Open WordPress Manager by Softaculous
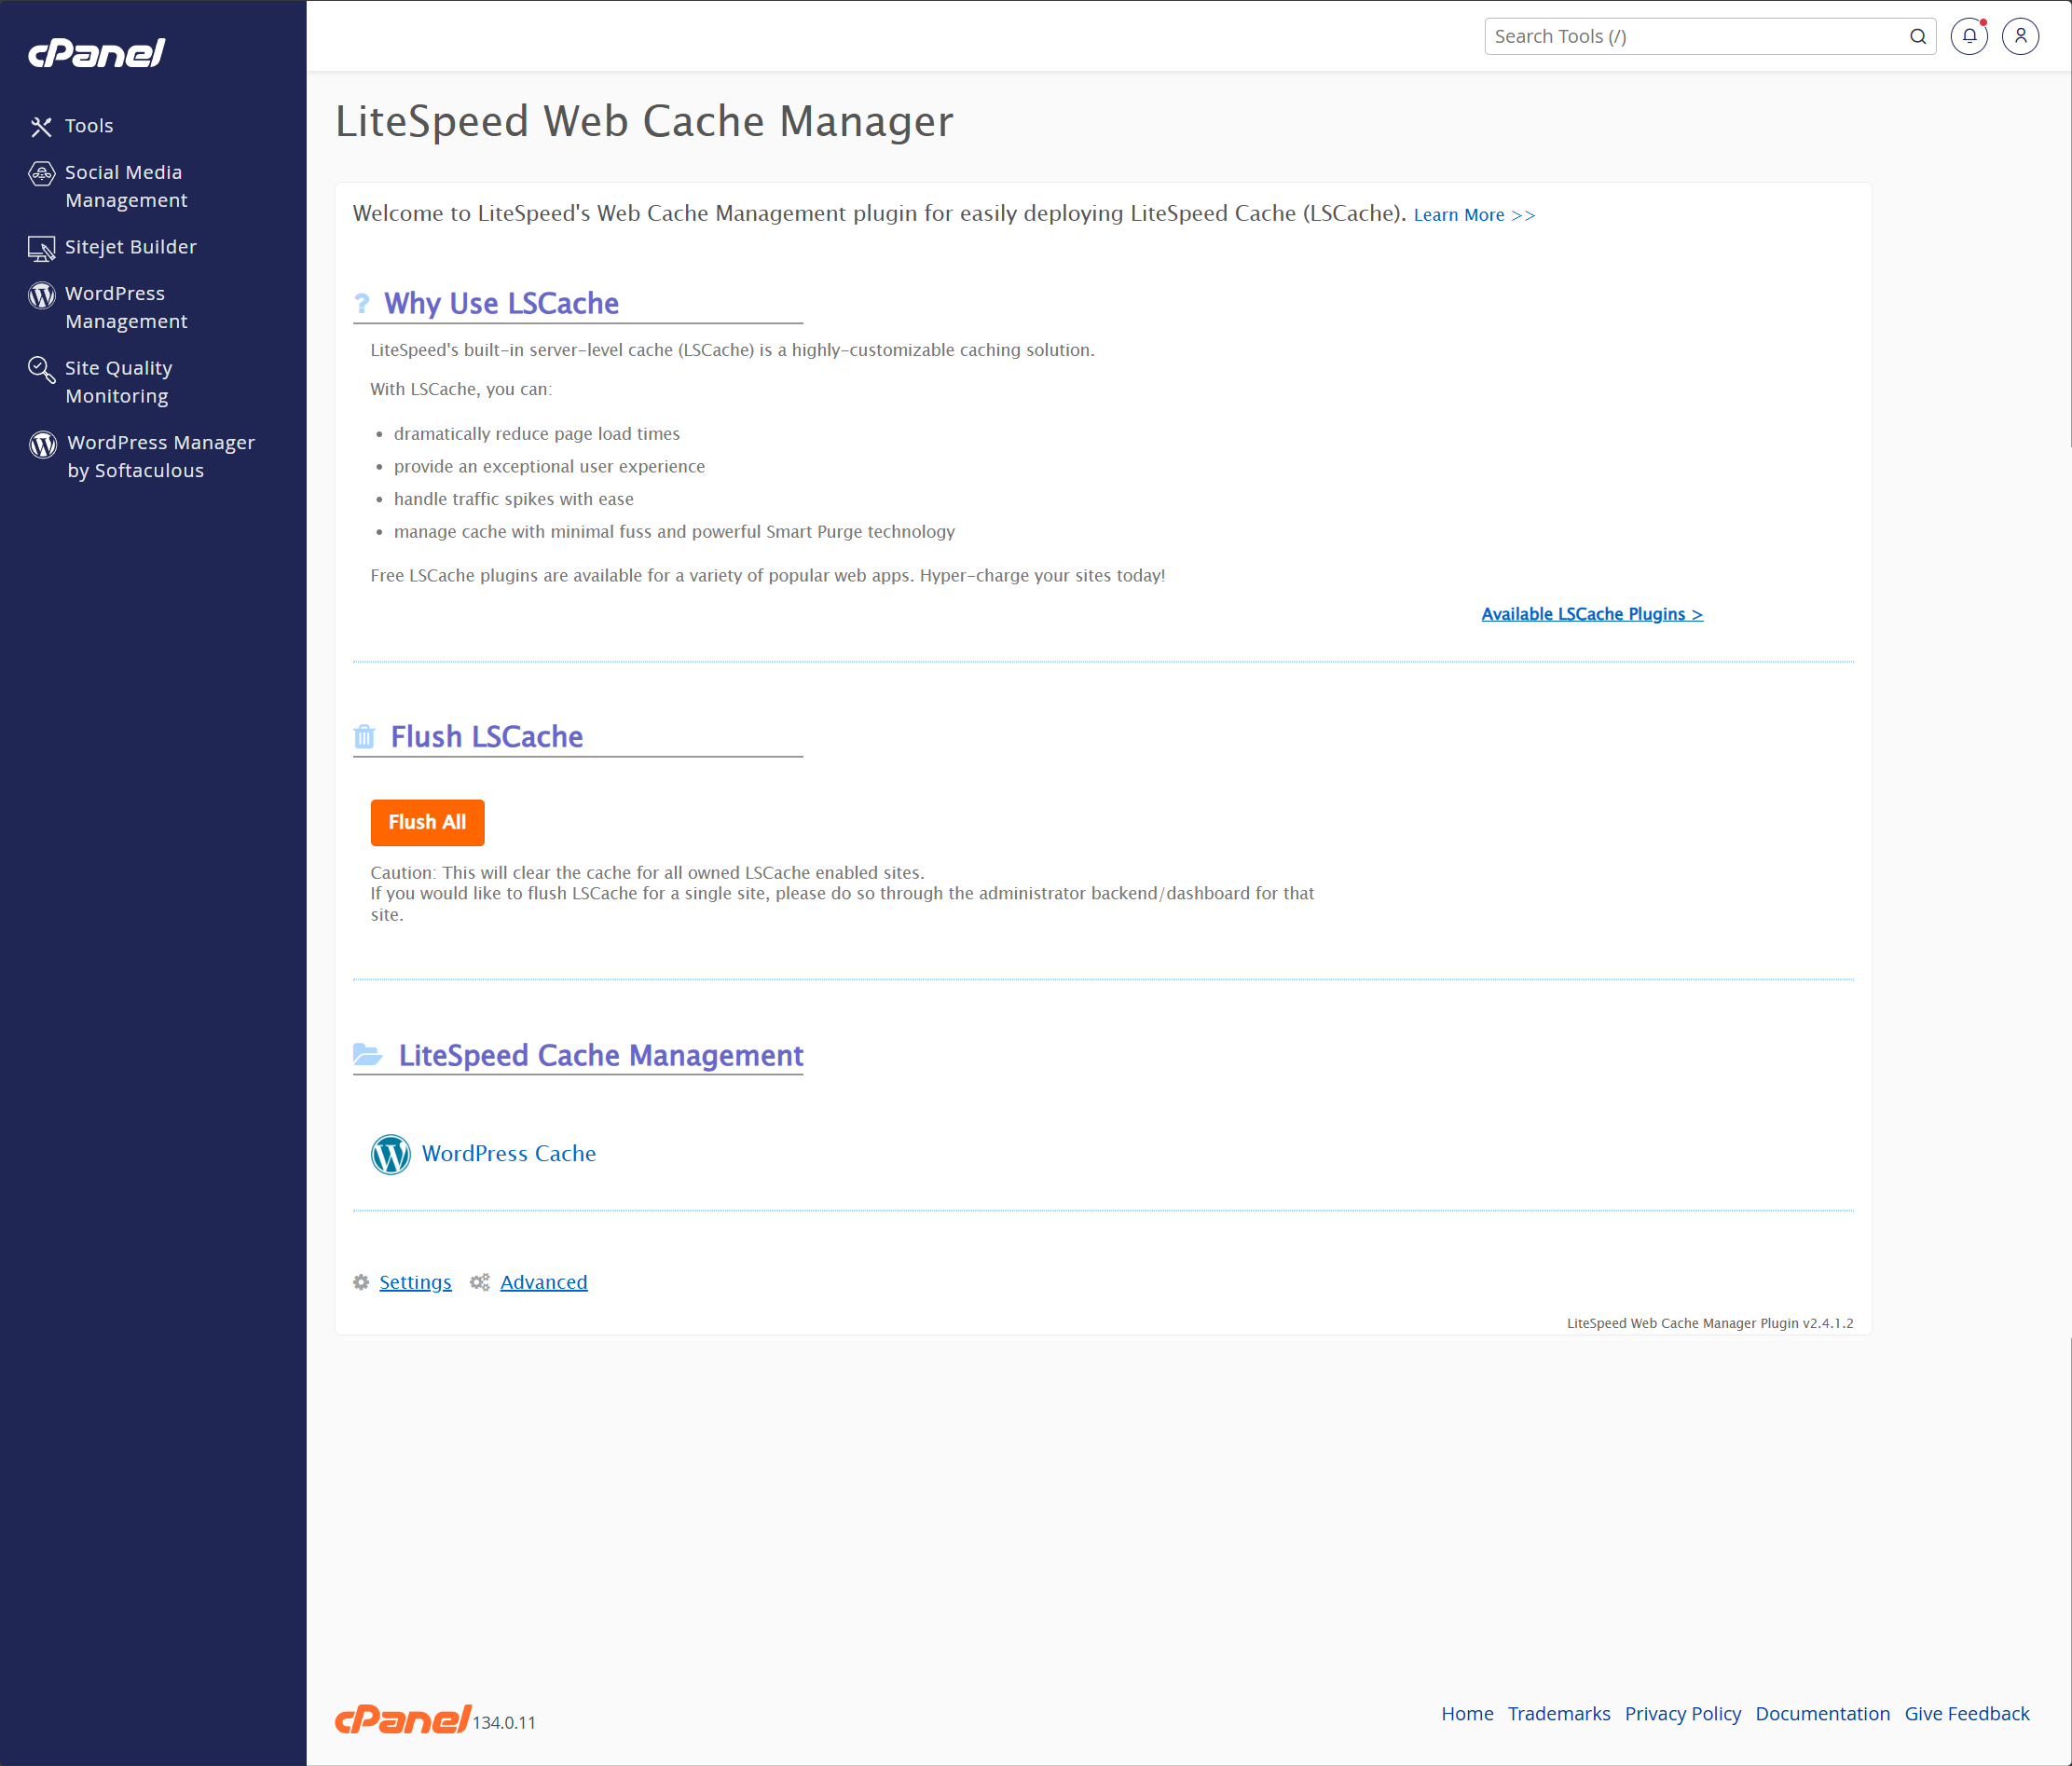 tap(160, 456)
